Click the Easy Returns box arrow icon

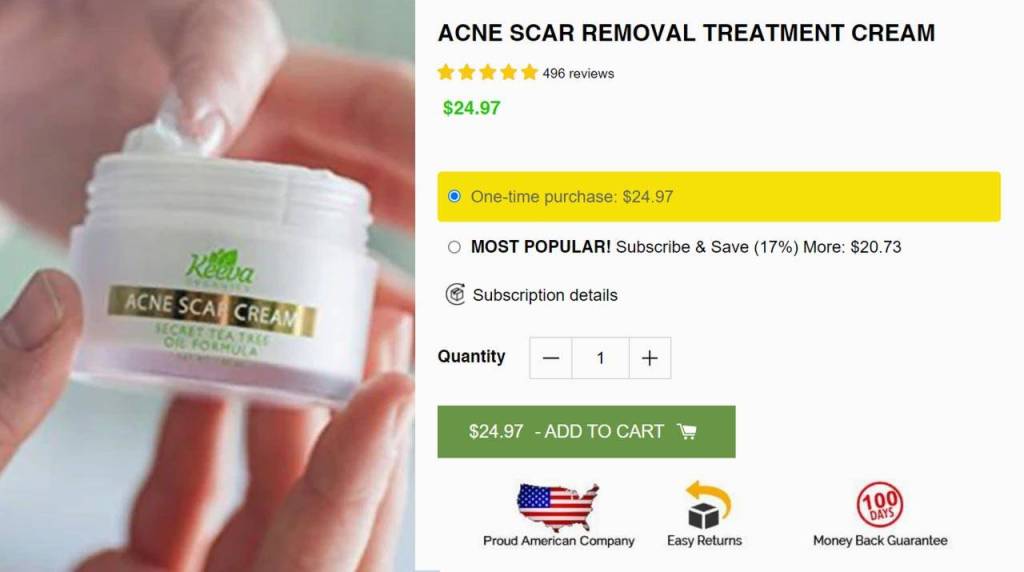(x=707, y=505)
